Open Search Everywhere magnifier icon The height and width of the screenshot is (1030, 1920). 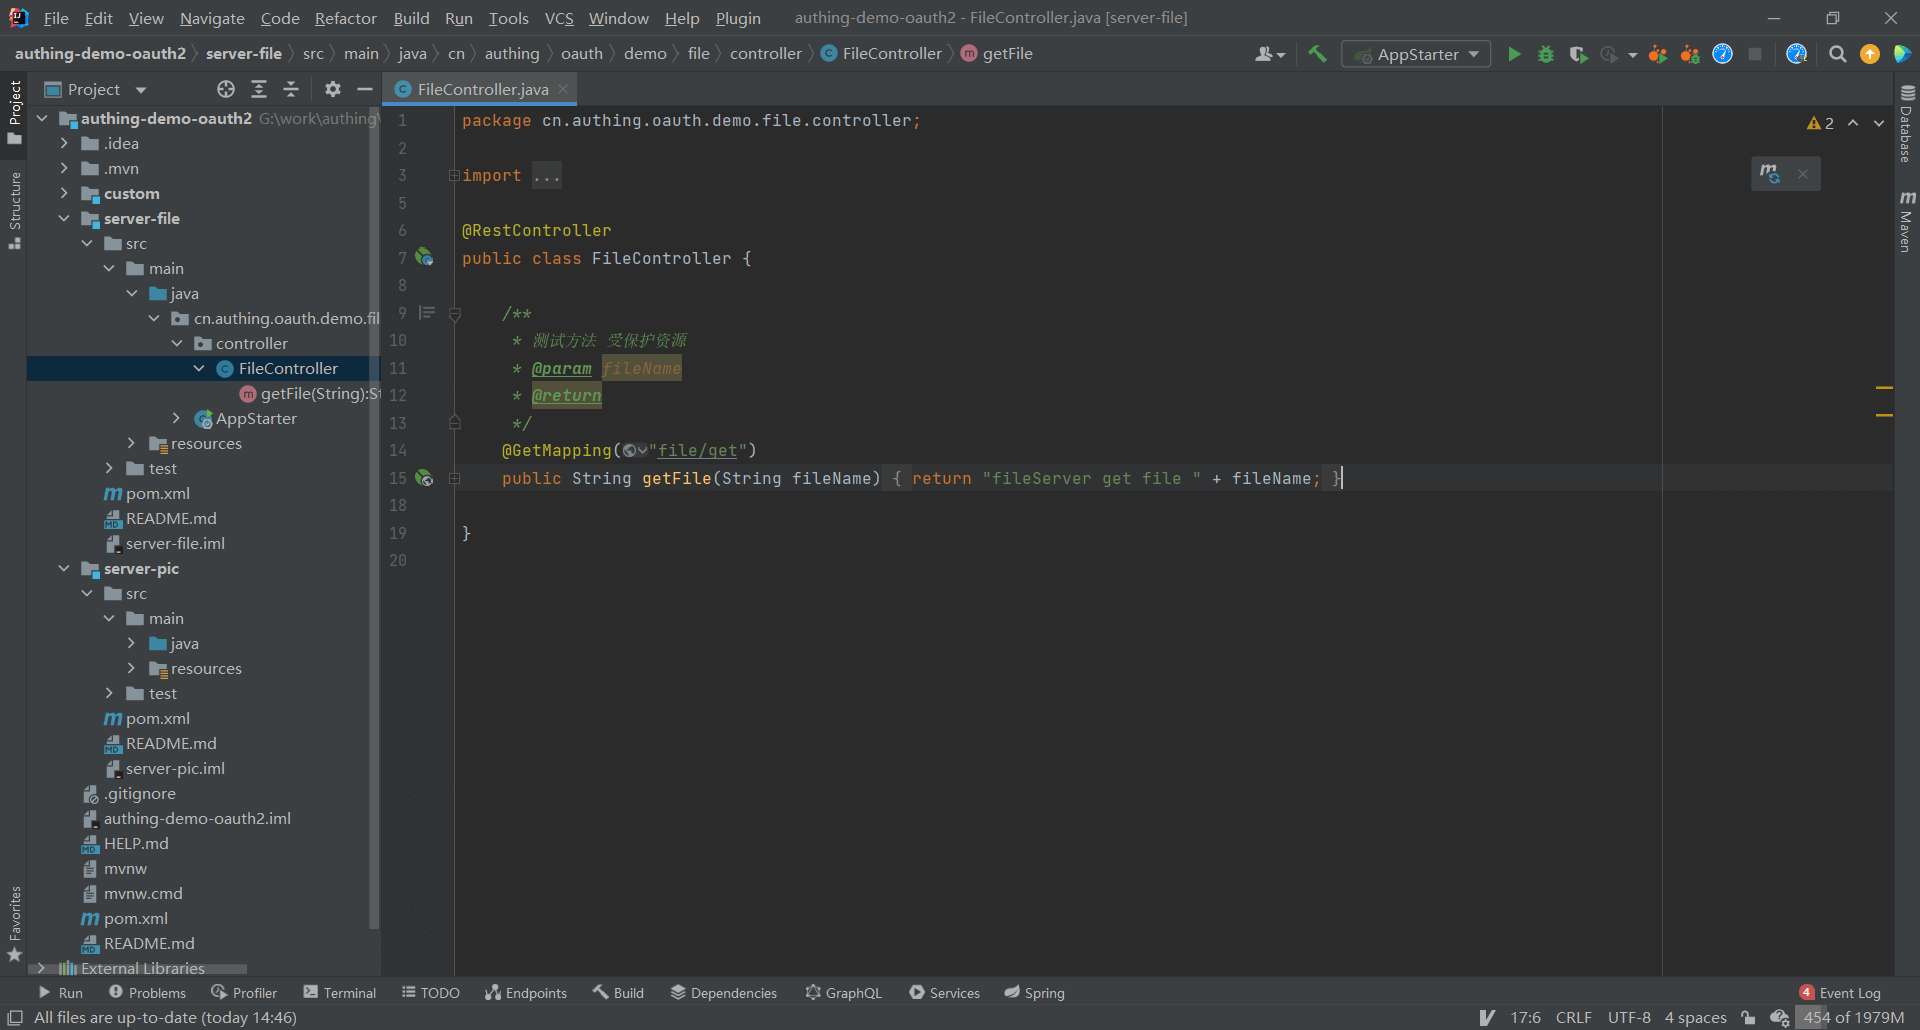click(x=1837, y=54)
